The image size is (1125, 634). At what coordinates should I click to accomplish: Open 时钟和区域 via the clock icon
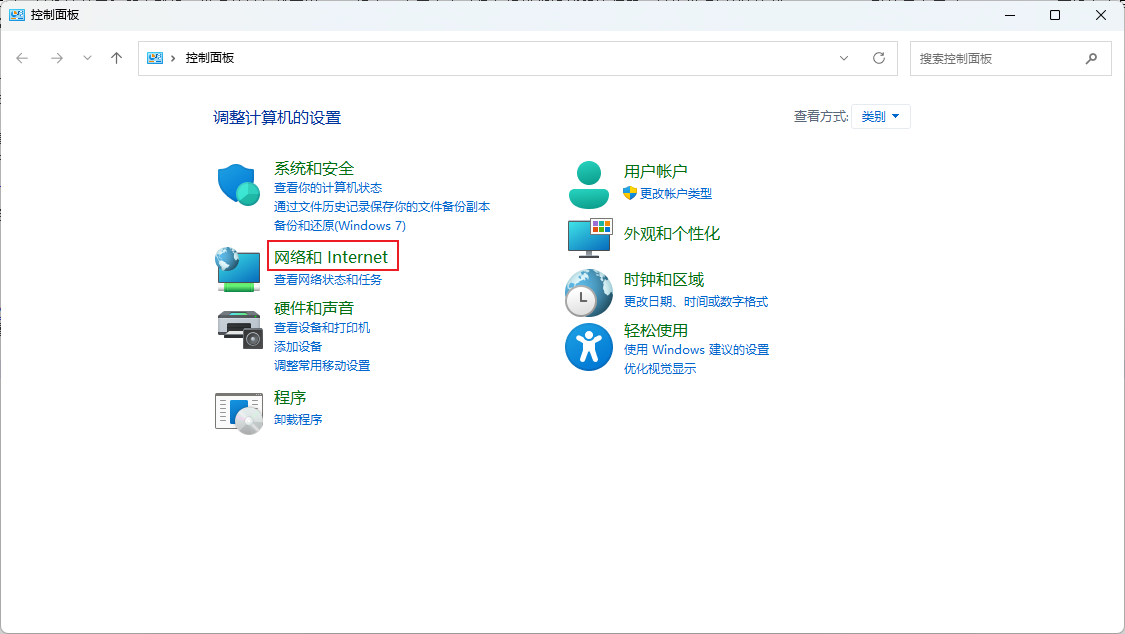pos(588,293)
